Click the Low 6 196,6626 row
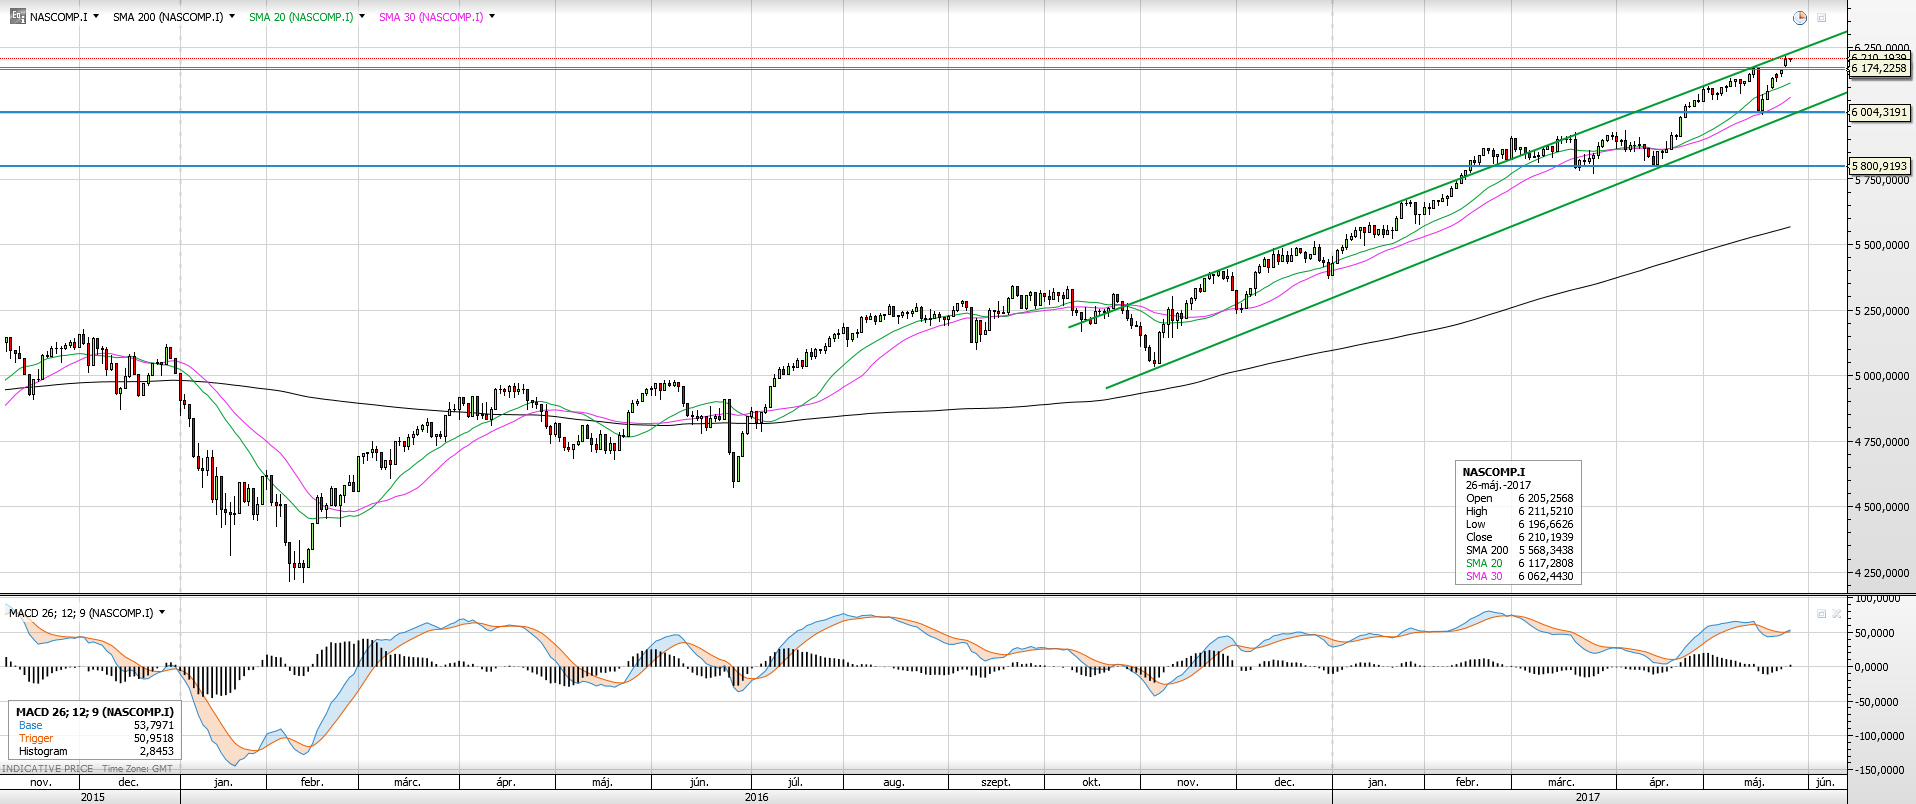Image resolution: width=1916 pixels, height=804 pixels. [x=1519, y=524]
